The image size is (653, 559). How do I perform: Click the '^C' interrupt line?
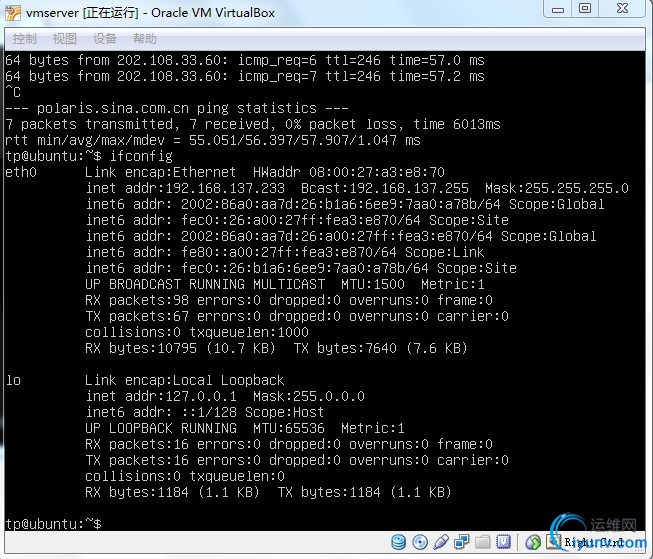tap(13, 92)
